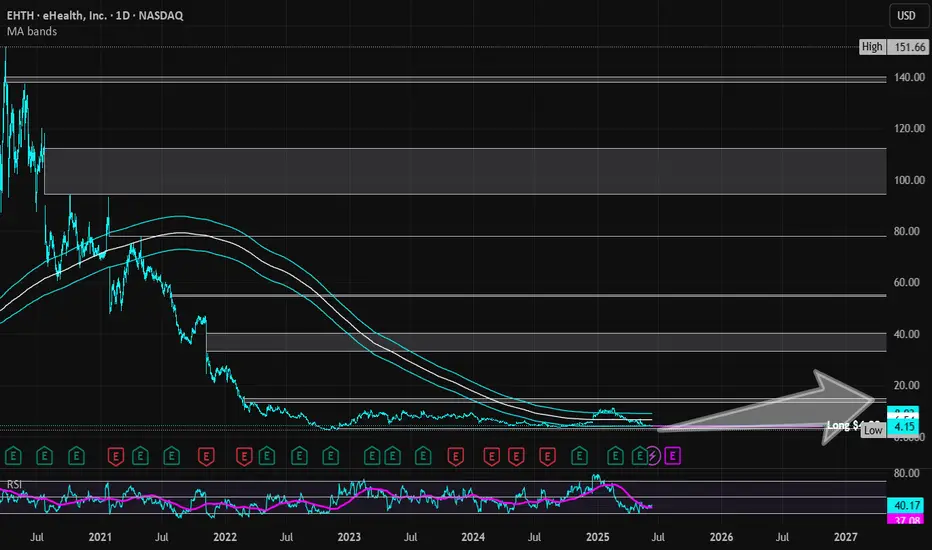Select the Long position label

(844, 425)
